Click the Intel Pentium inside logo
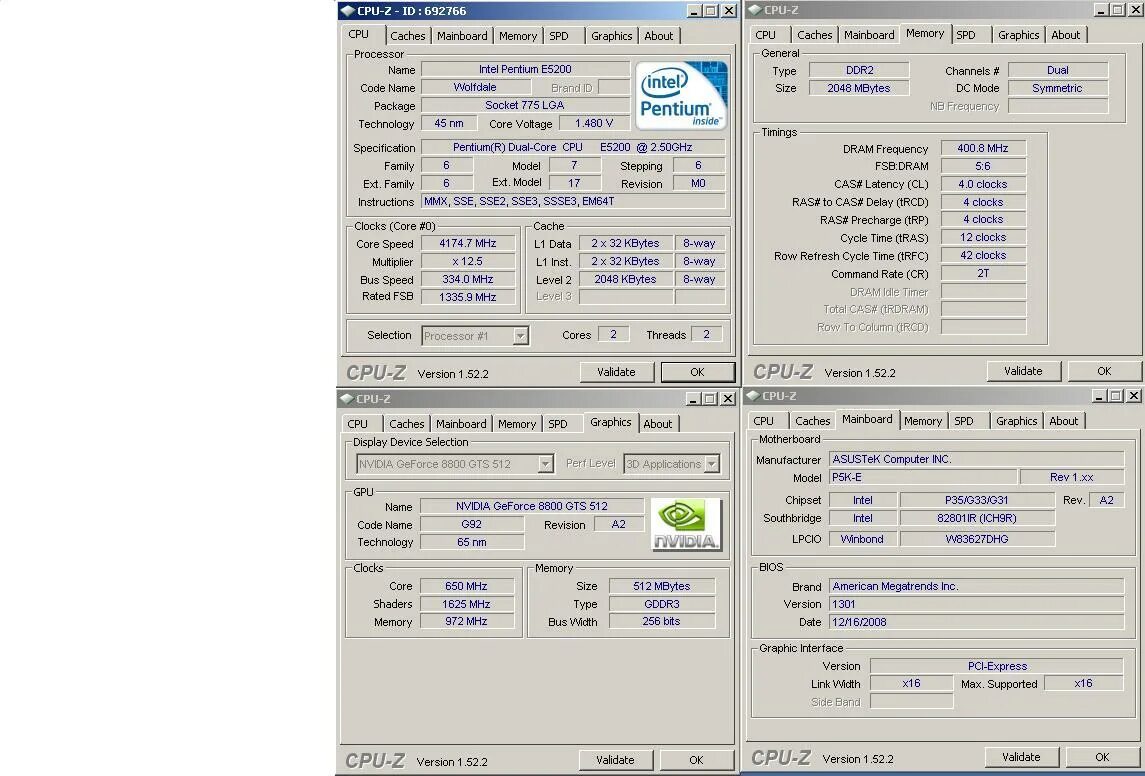This screenshot has height=776, width=1145. pyautogui.click(x=681, y=96)
